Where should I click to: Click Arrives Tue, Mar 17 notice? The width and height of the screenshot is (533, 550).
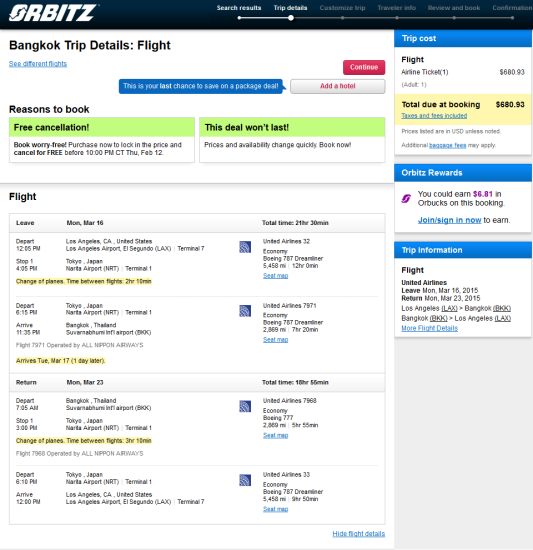(x=61, y=361)
